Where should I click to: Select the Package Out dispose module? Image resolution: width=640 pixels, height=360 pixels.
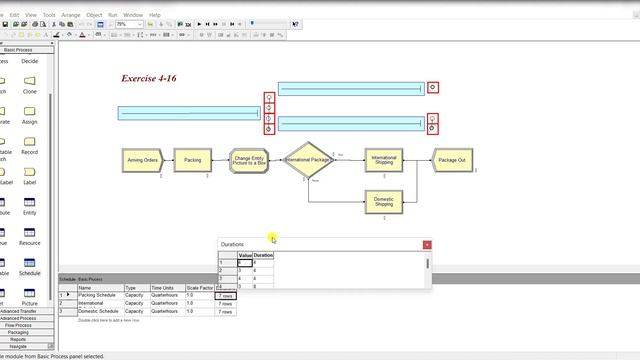tap(452, 160)
